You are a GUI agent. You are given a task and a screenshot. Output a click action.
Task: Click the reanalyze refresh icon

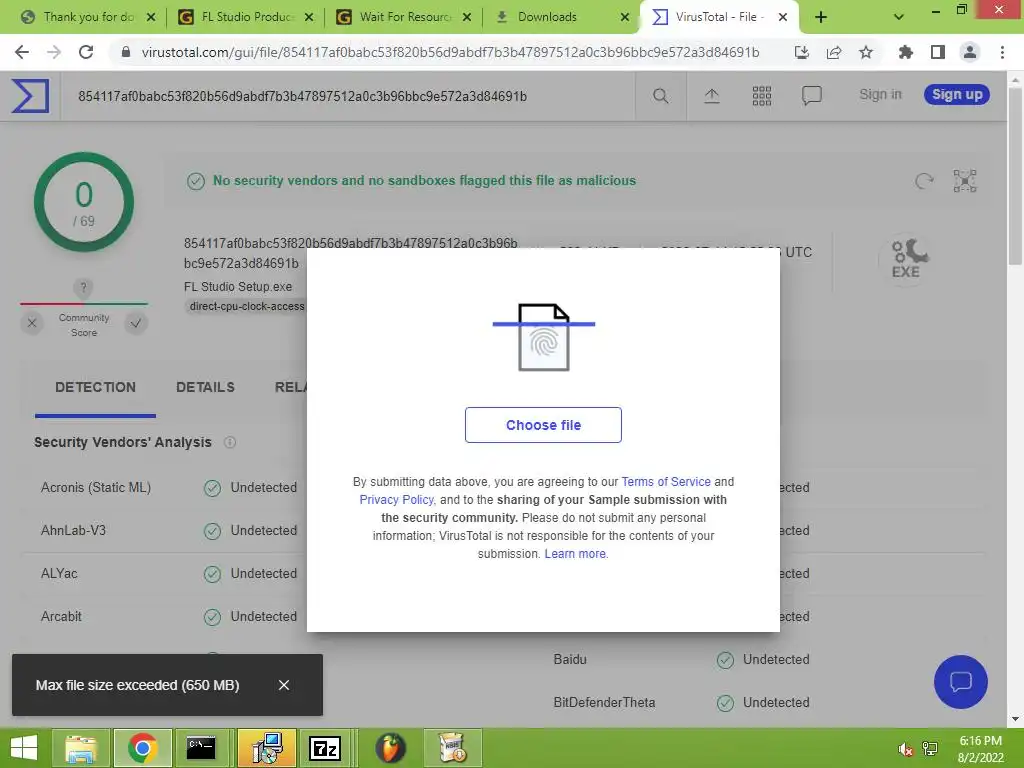click(924, 181)
